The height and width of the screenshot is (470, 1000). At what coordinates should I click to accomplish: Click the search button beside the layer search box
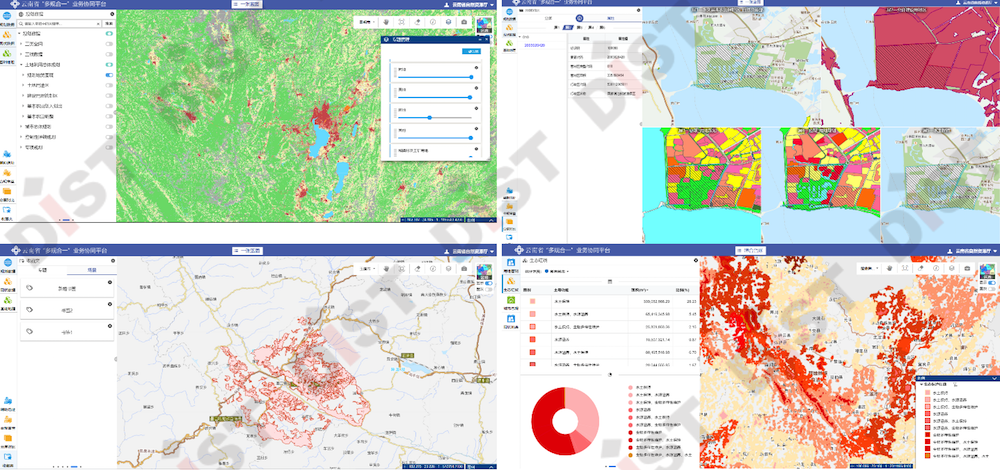pos(109,22)
